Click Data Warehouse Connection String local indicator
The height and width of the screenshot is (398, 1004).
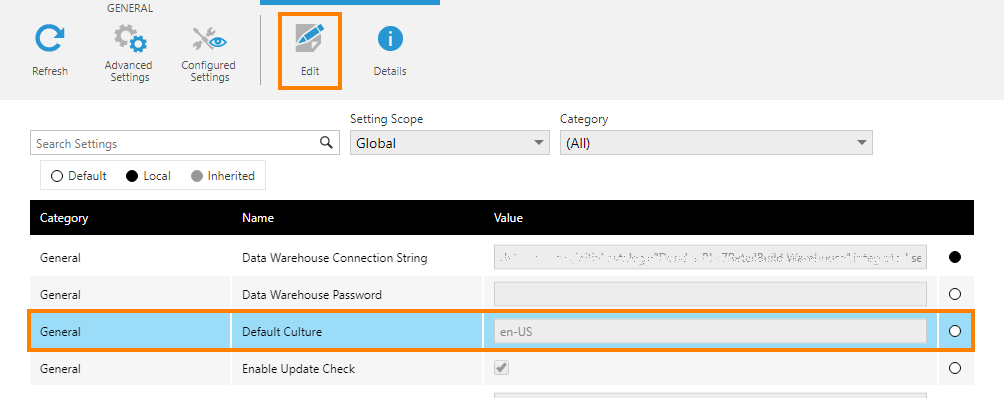955,258
